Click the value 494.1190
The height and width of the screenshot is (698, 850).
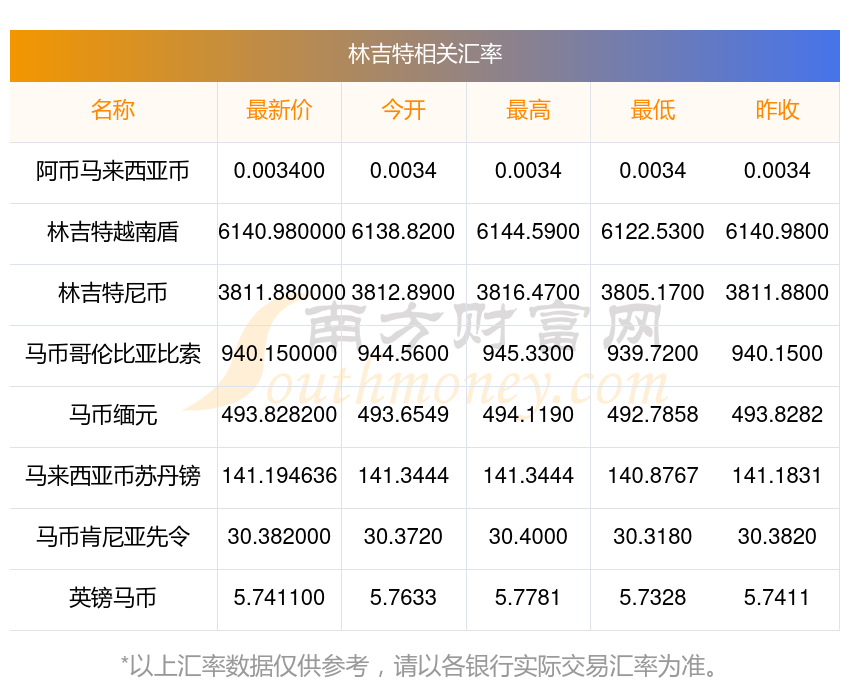[528, 415]
